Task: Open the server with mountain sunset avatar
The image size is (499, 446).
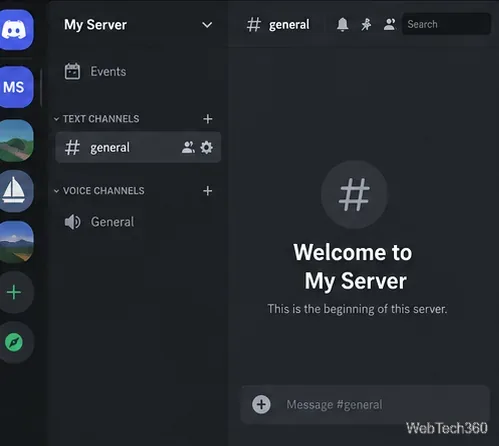Action: coord(15,242)
